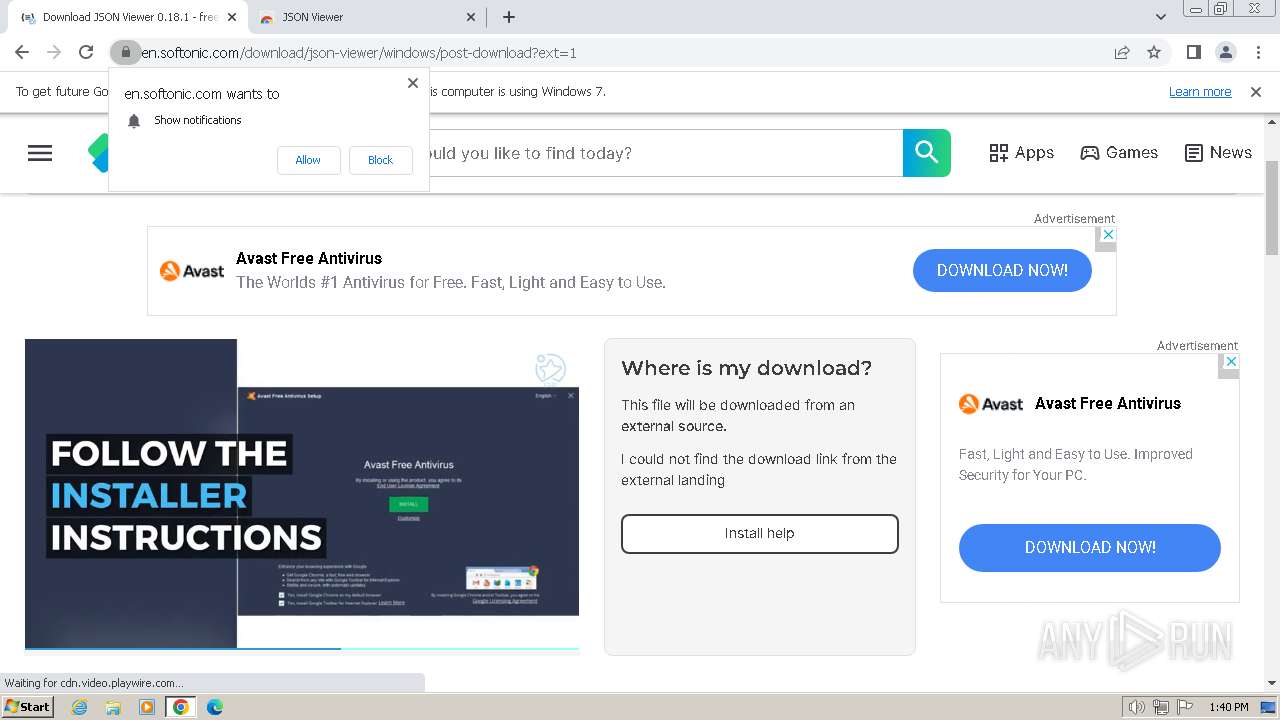Expand the tab search dropdown

(1160, 17)
